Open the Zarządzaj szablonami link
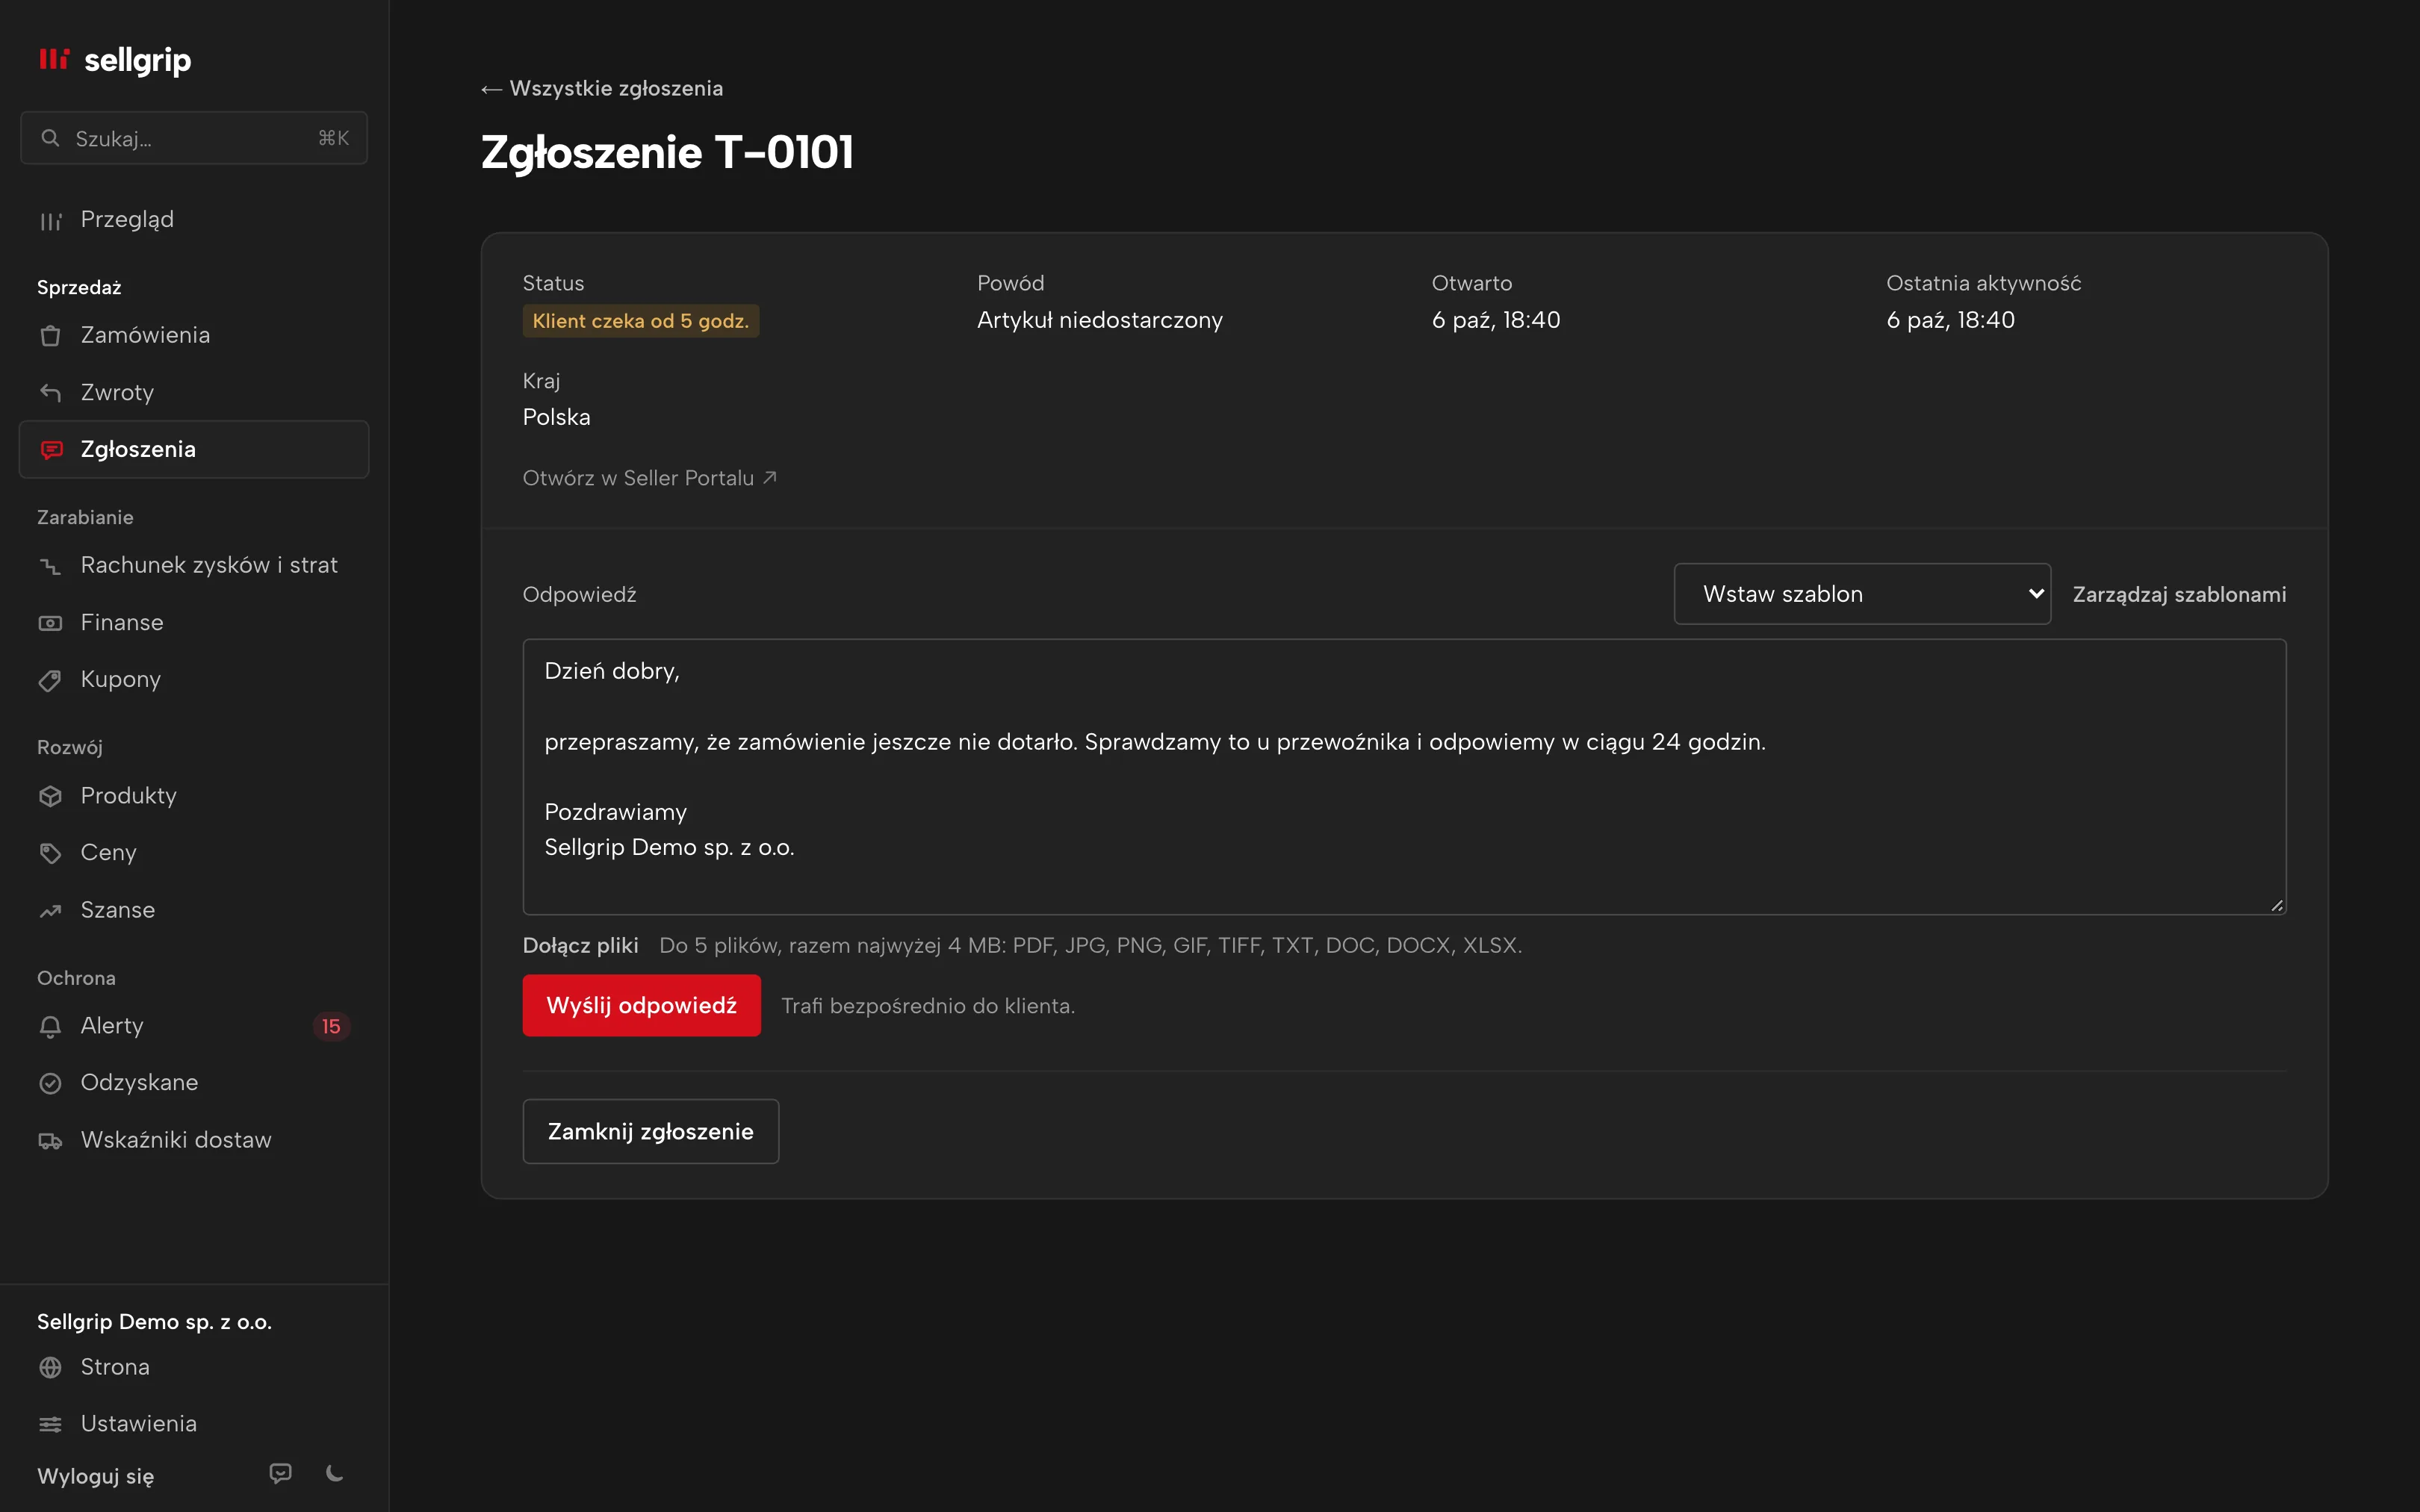The height and width of the screenshot is (1512, 2420). tap(2179, 594)
